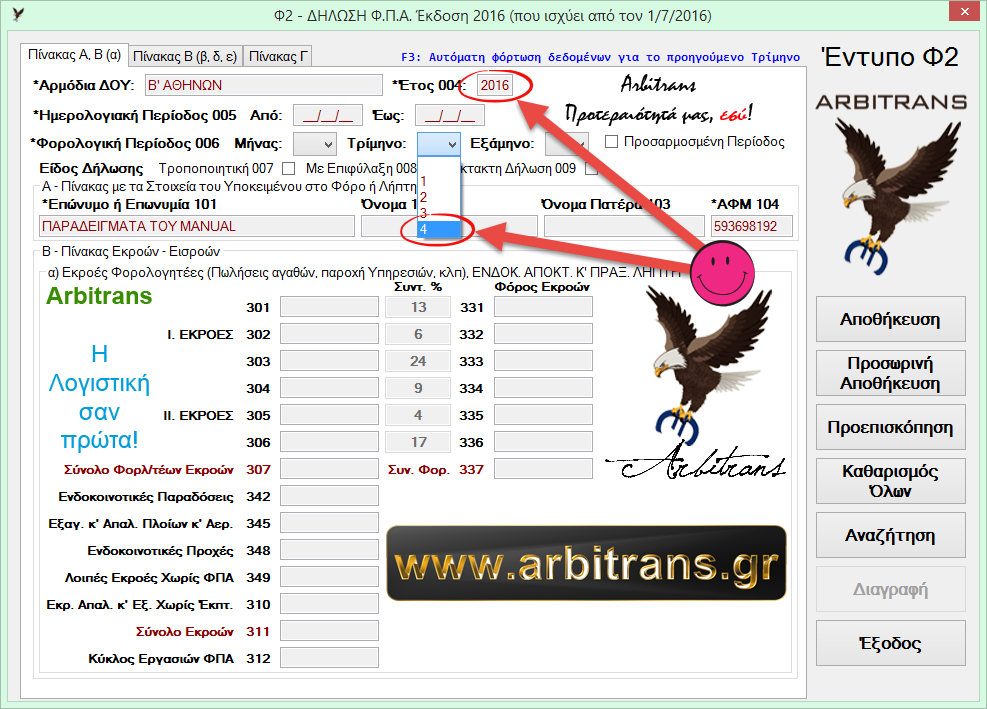Click the 306 outflows input field
Screen dimensions: 987x709
pyautogui.click(x=329, y=442)
